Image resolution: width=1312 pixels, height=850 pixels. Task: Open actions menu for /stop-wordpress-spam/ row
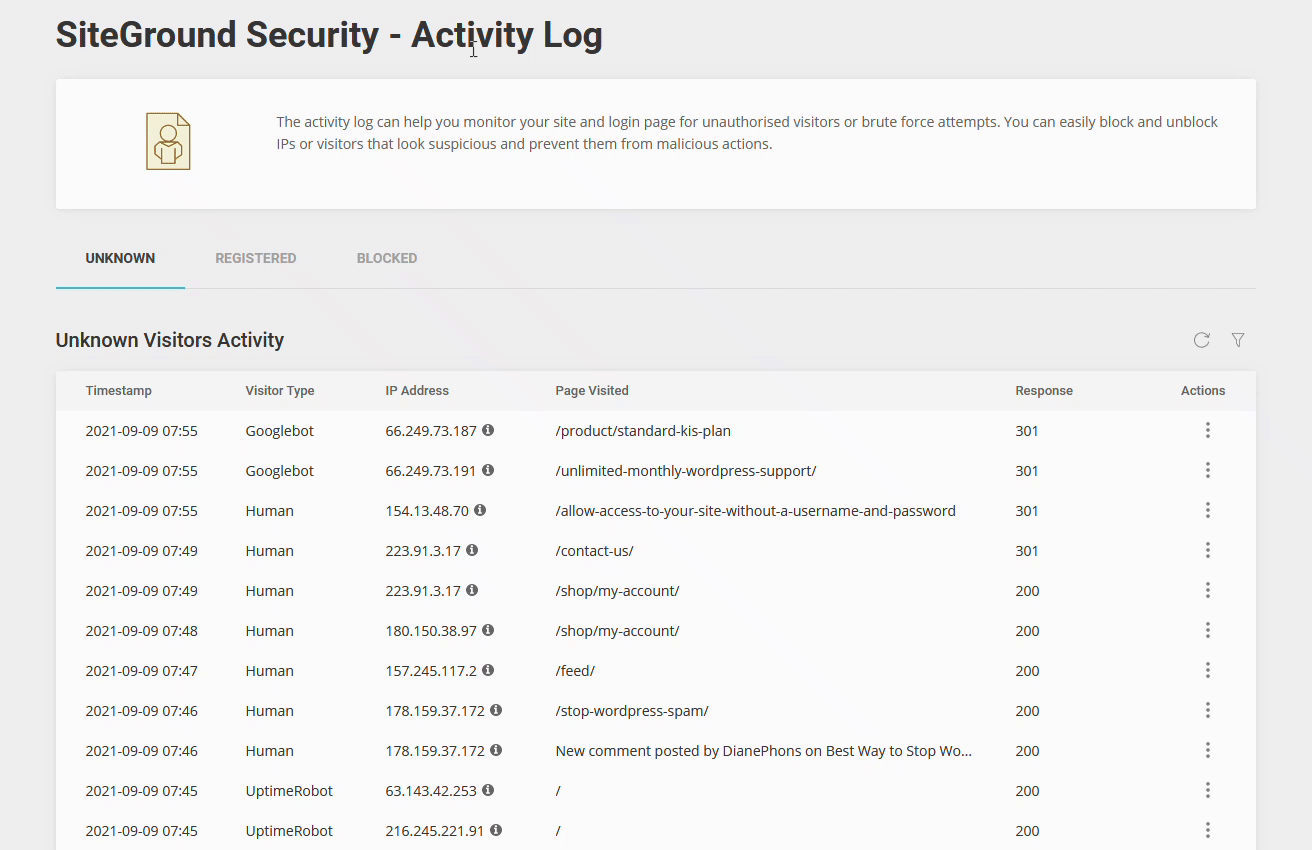(1208, 710)
